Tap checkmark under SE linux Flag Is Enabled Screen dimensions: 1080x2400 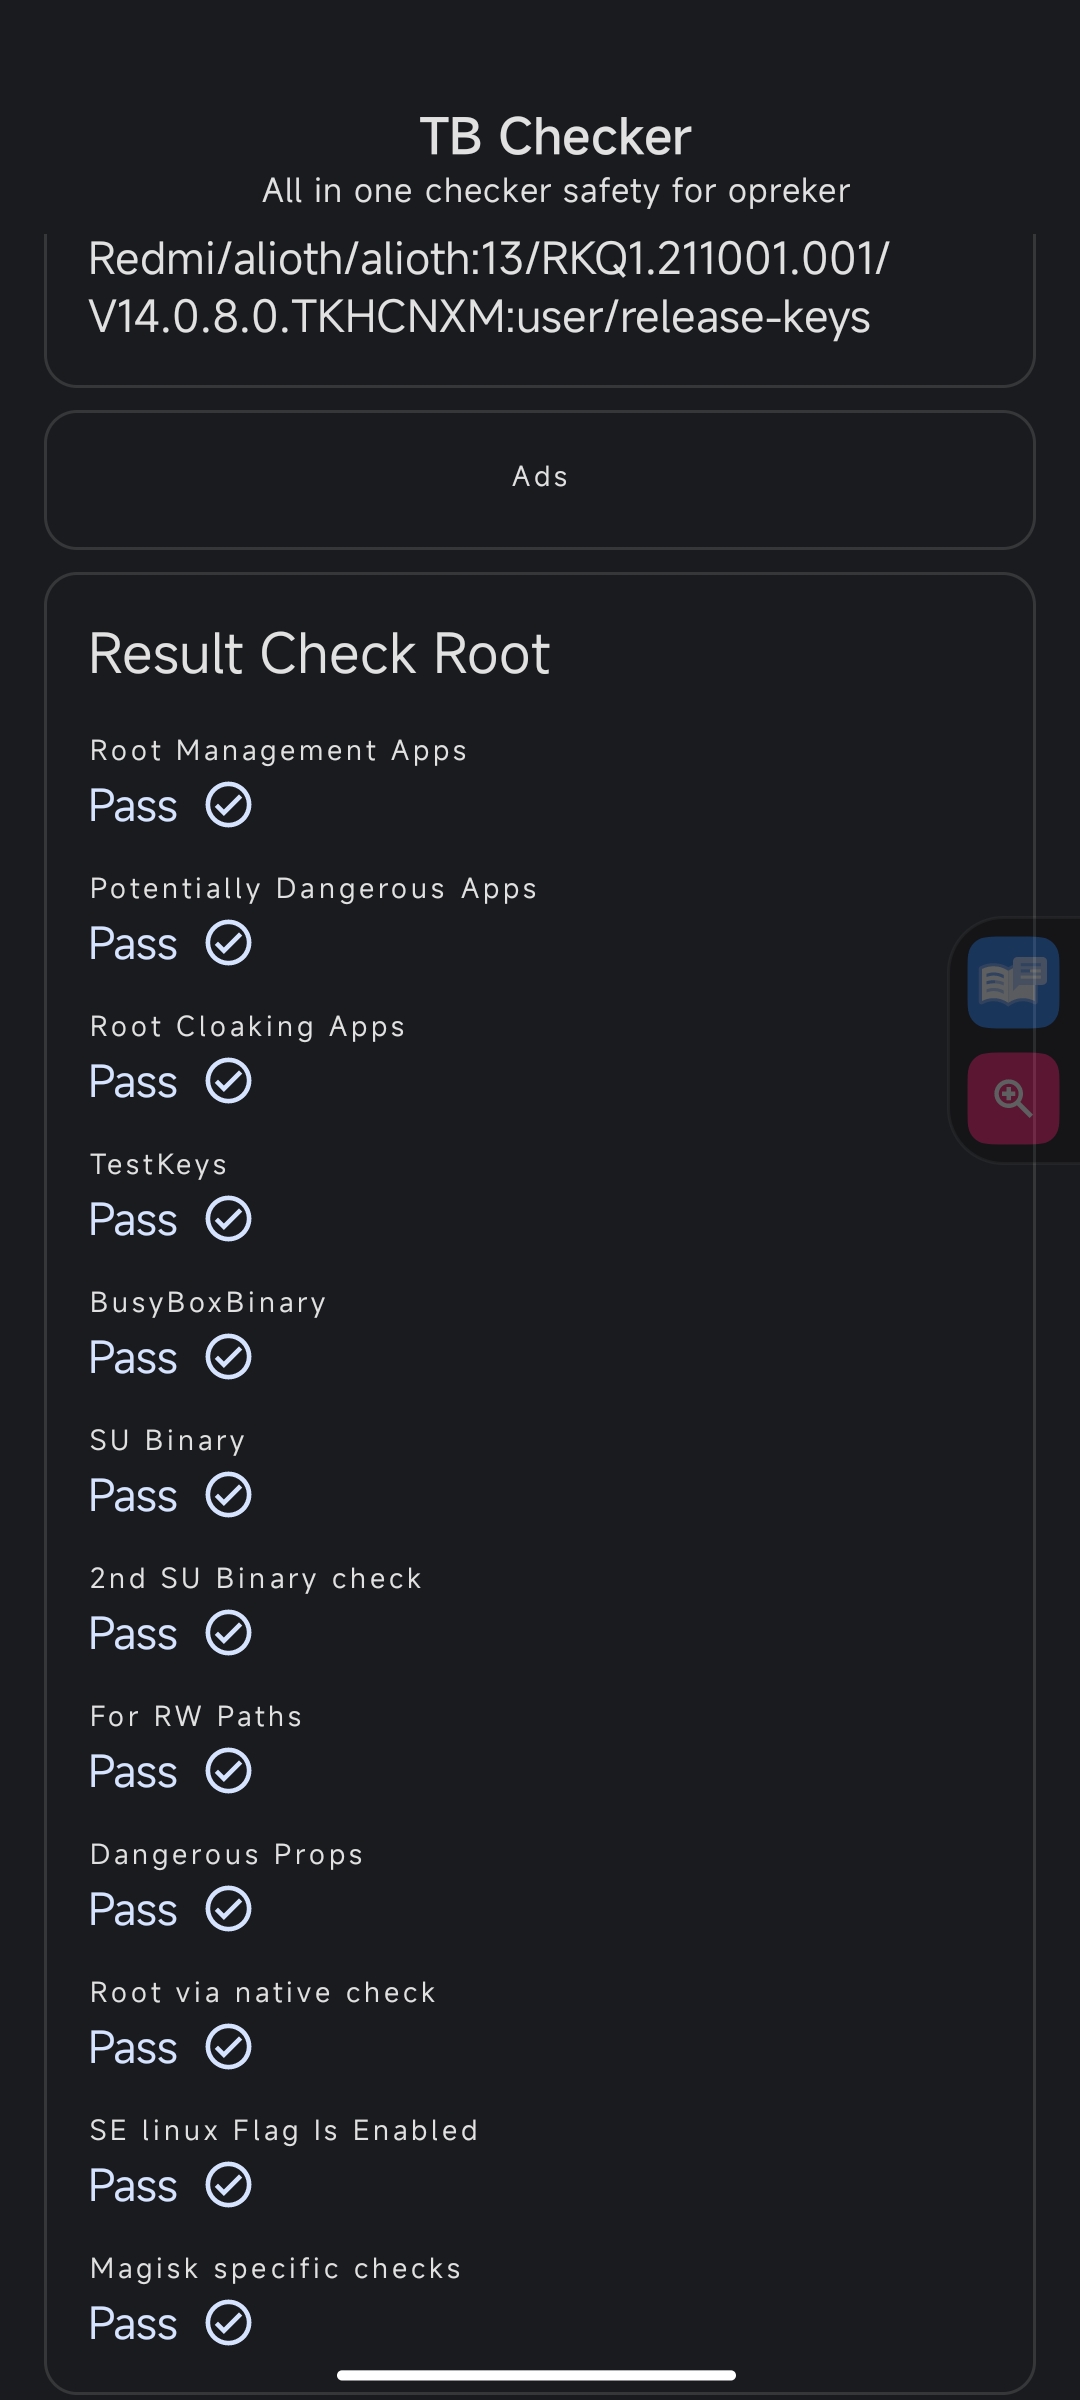tap(229, 2185)
